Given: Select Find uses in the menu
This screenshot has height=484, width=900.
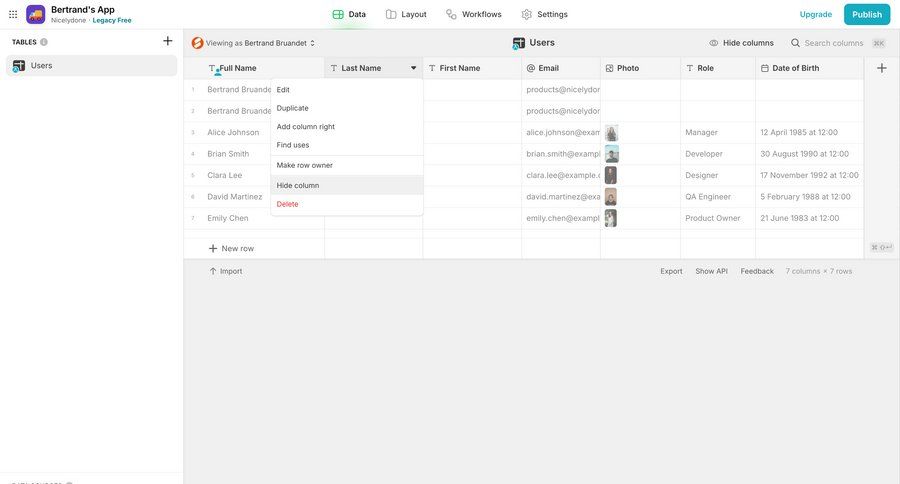Looking at the screenshot, I should click(x=347, y=145).
